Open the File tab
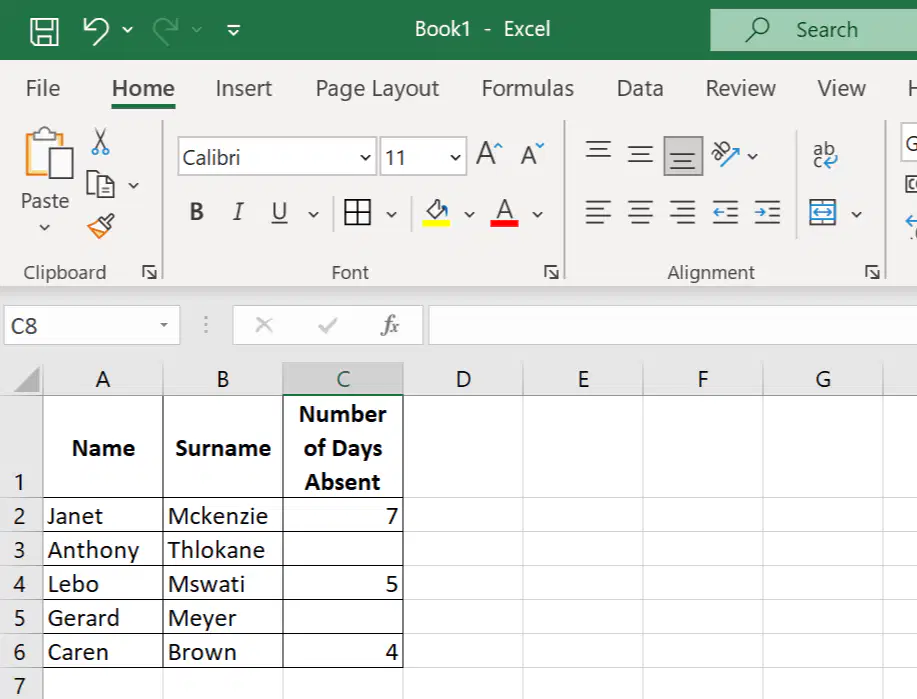917x699 pixels. [x=43, y=88]
